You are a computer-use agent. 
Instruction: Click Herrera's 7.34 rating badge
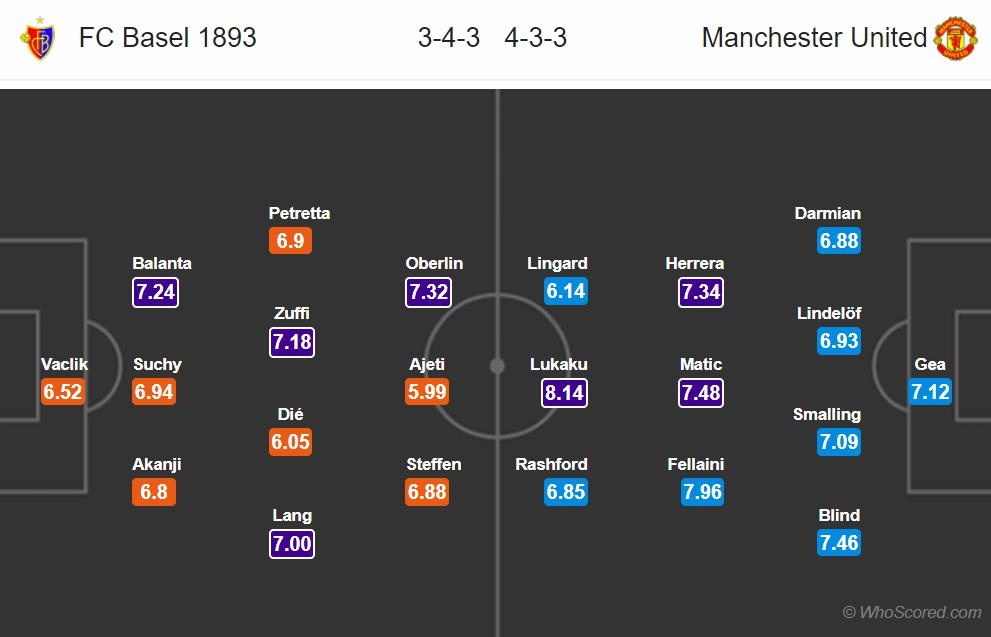(700, 291)
